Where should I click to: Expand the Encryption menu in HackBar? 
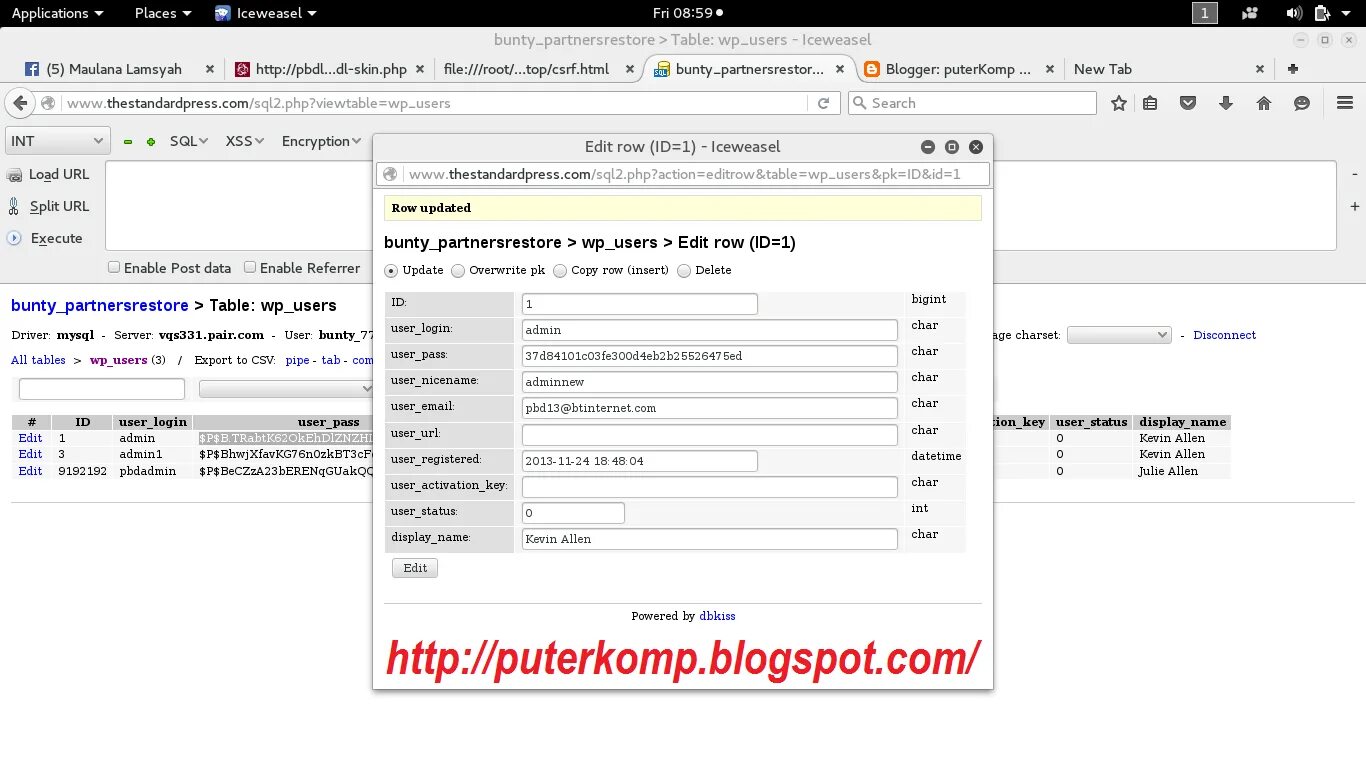pyautogui.click(x=321, y=141)
